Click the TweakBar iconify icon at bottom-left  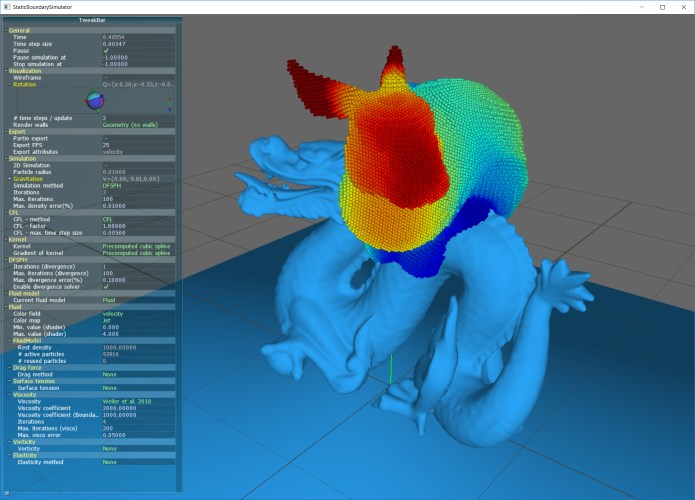click(x=7, y=492)
